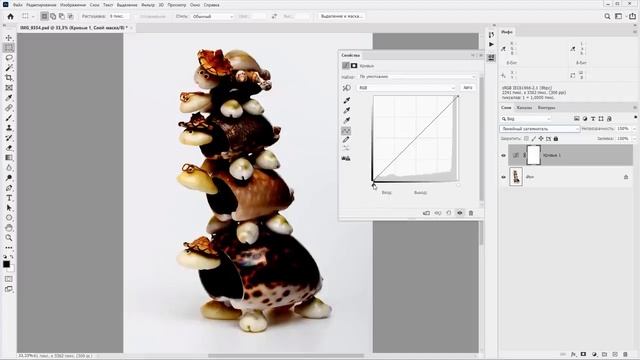This screenshot has height=360, width=640.
Task: Open the layer blending mode dropdown
Action: click(x=540, y=129)
